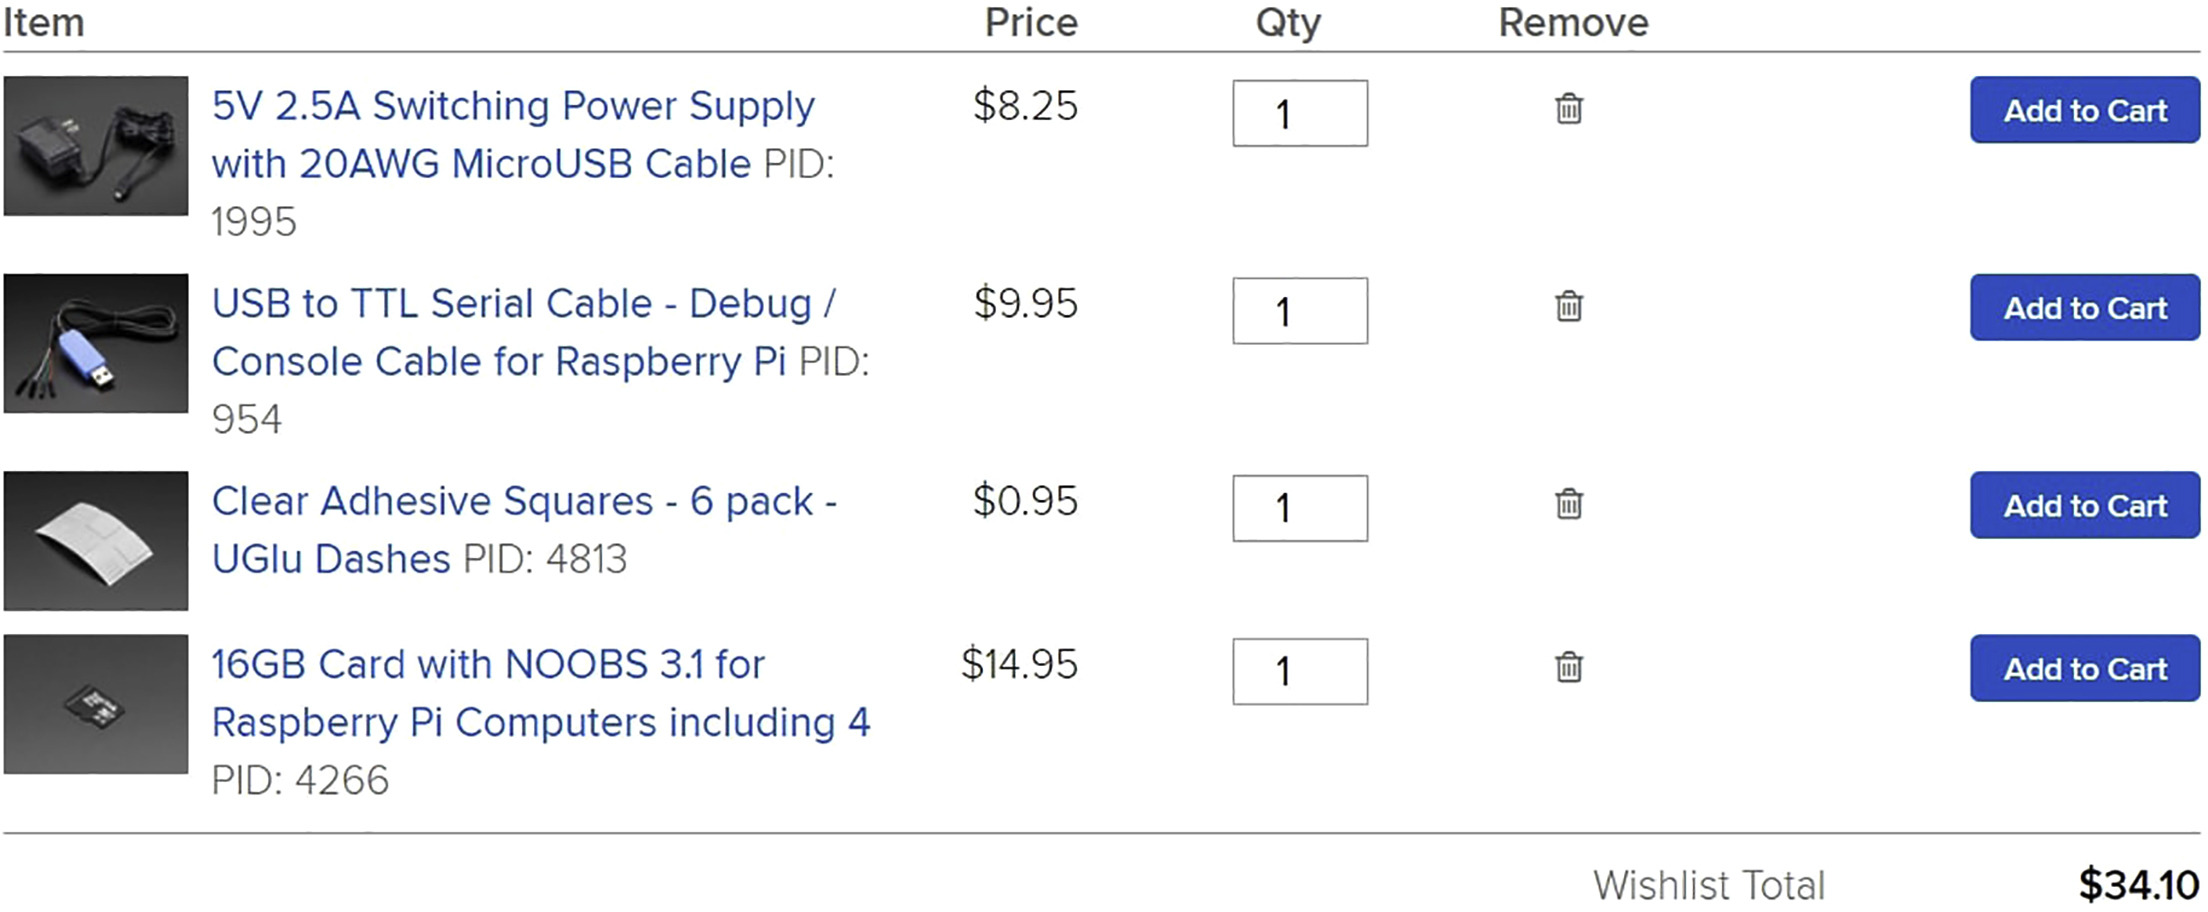Delete Clear Adhesive Squares using trash icon
This screenshot has width=2208, height=912.
[1568, 503]
